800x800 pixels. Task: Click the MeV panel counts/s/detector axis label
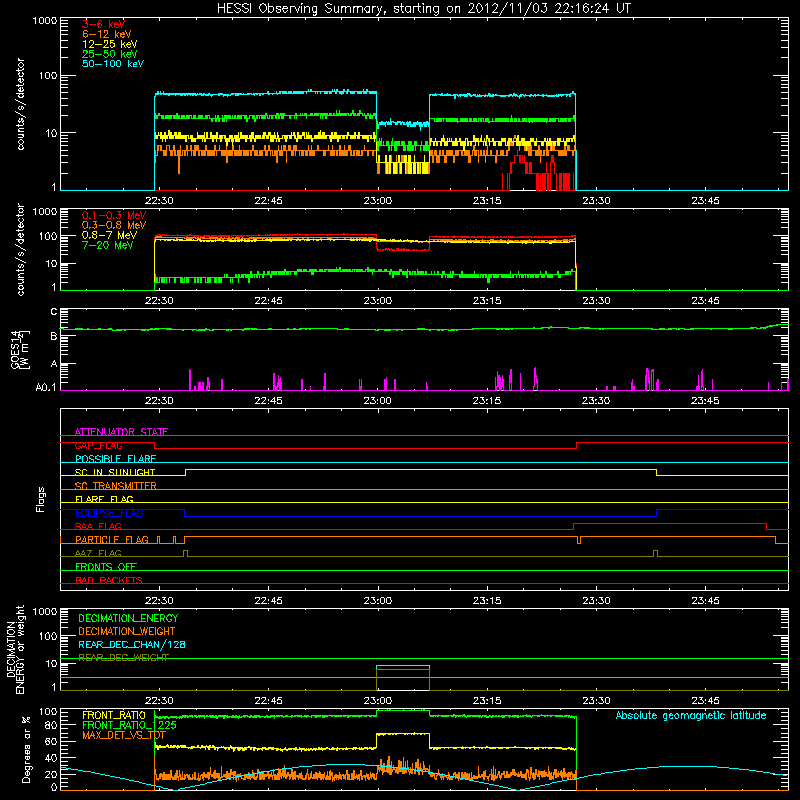(20, 249)
